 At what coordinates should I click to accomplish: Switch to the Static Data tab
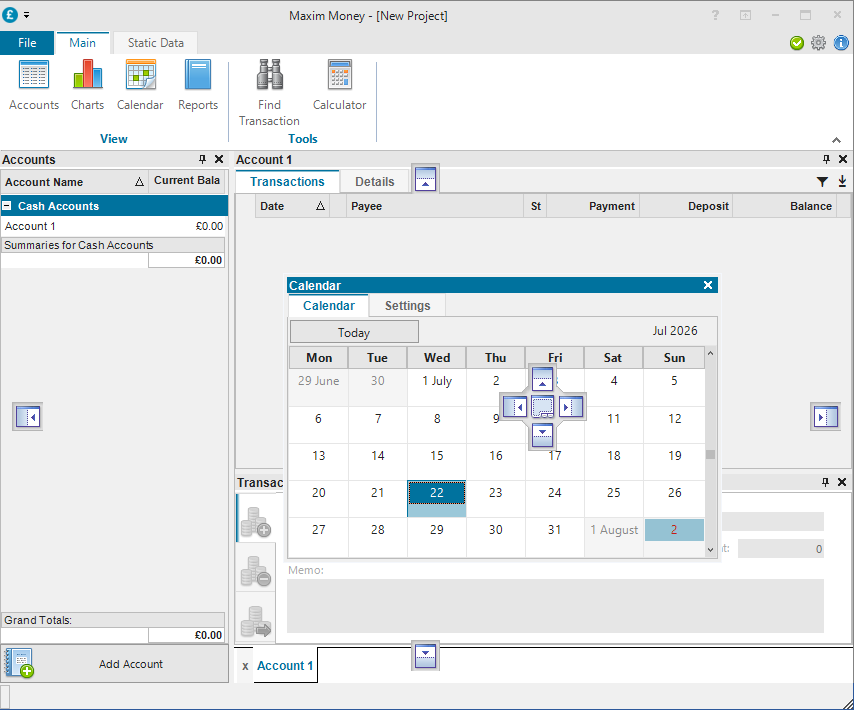[156, 43]
